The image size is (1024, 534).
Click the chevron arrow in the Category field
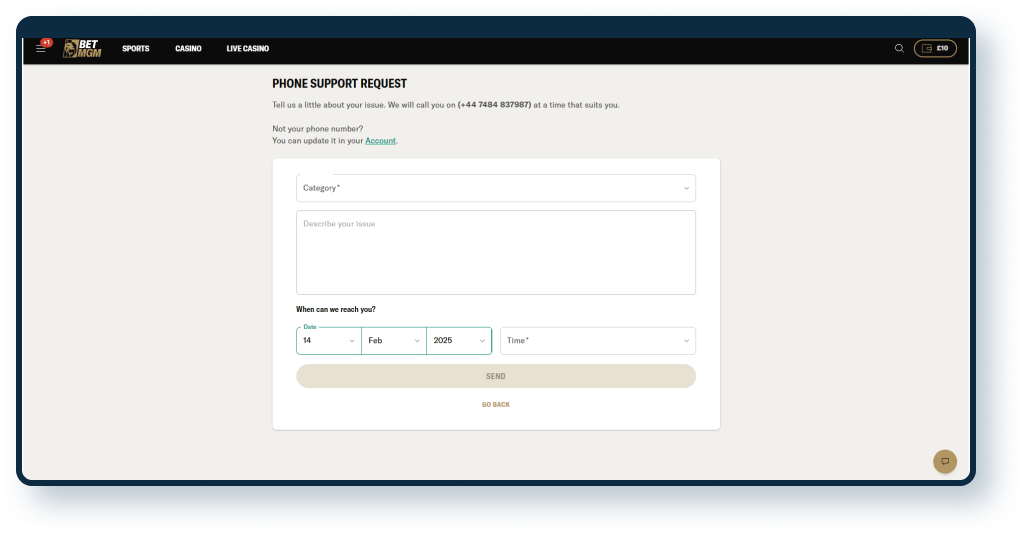(686, 188)
